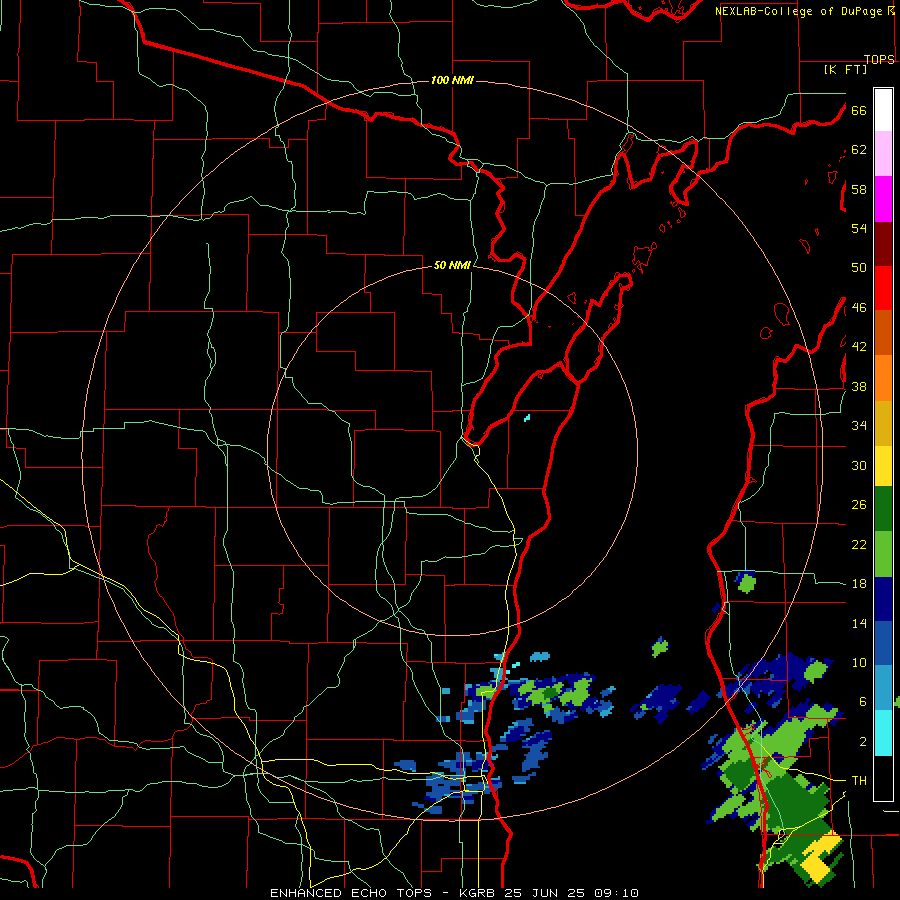Click the "100 NMI" range ring label

[452, 80]
